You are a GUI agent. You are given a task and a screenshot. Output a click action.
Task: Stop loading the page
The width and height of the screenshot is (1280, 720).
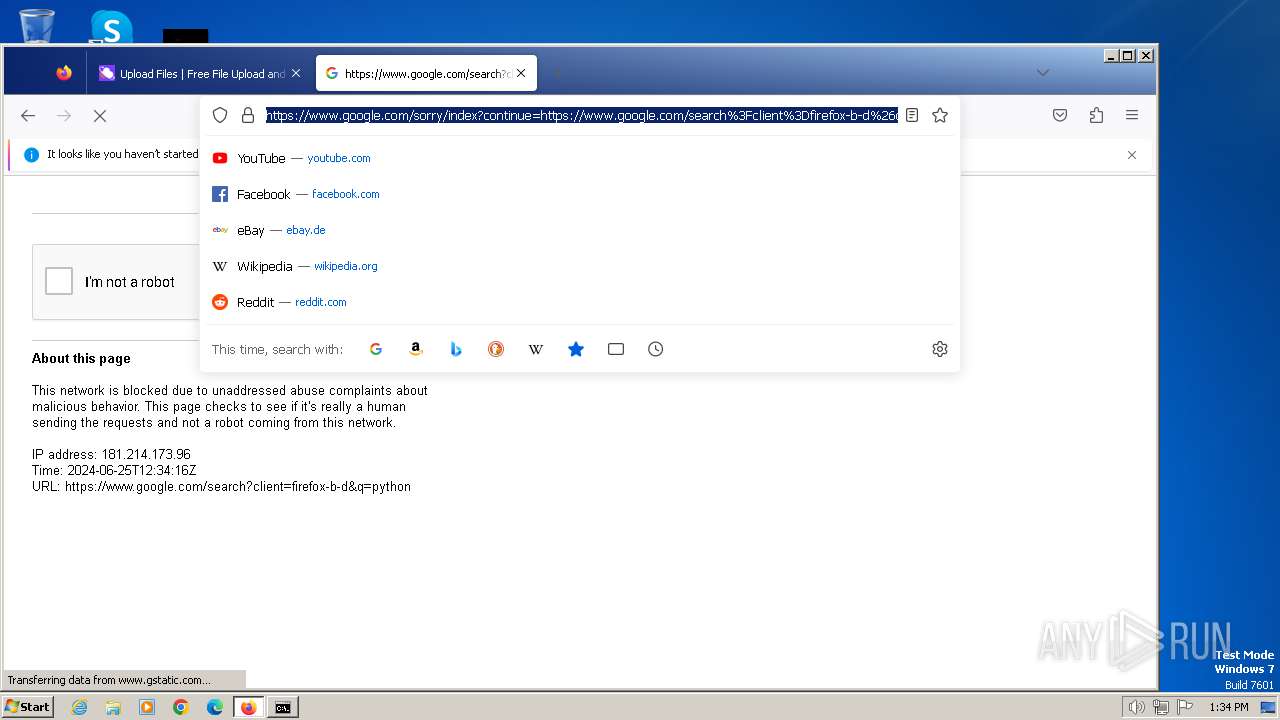(100, 116)
